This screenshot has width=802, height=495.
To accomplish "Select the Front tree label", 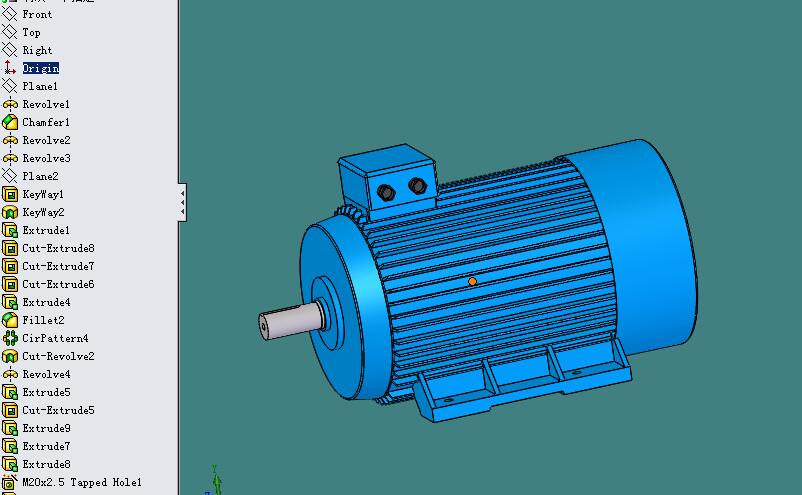I will (x=37, y=14).
